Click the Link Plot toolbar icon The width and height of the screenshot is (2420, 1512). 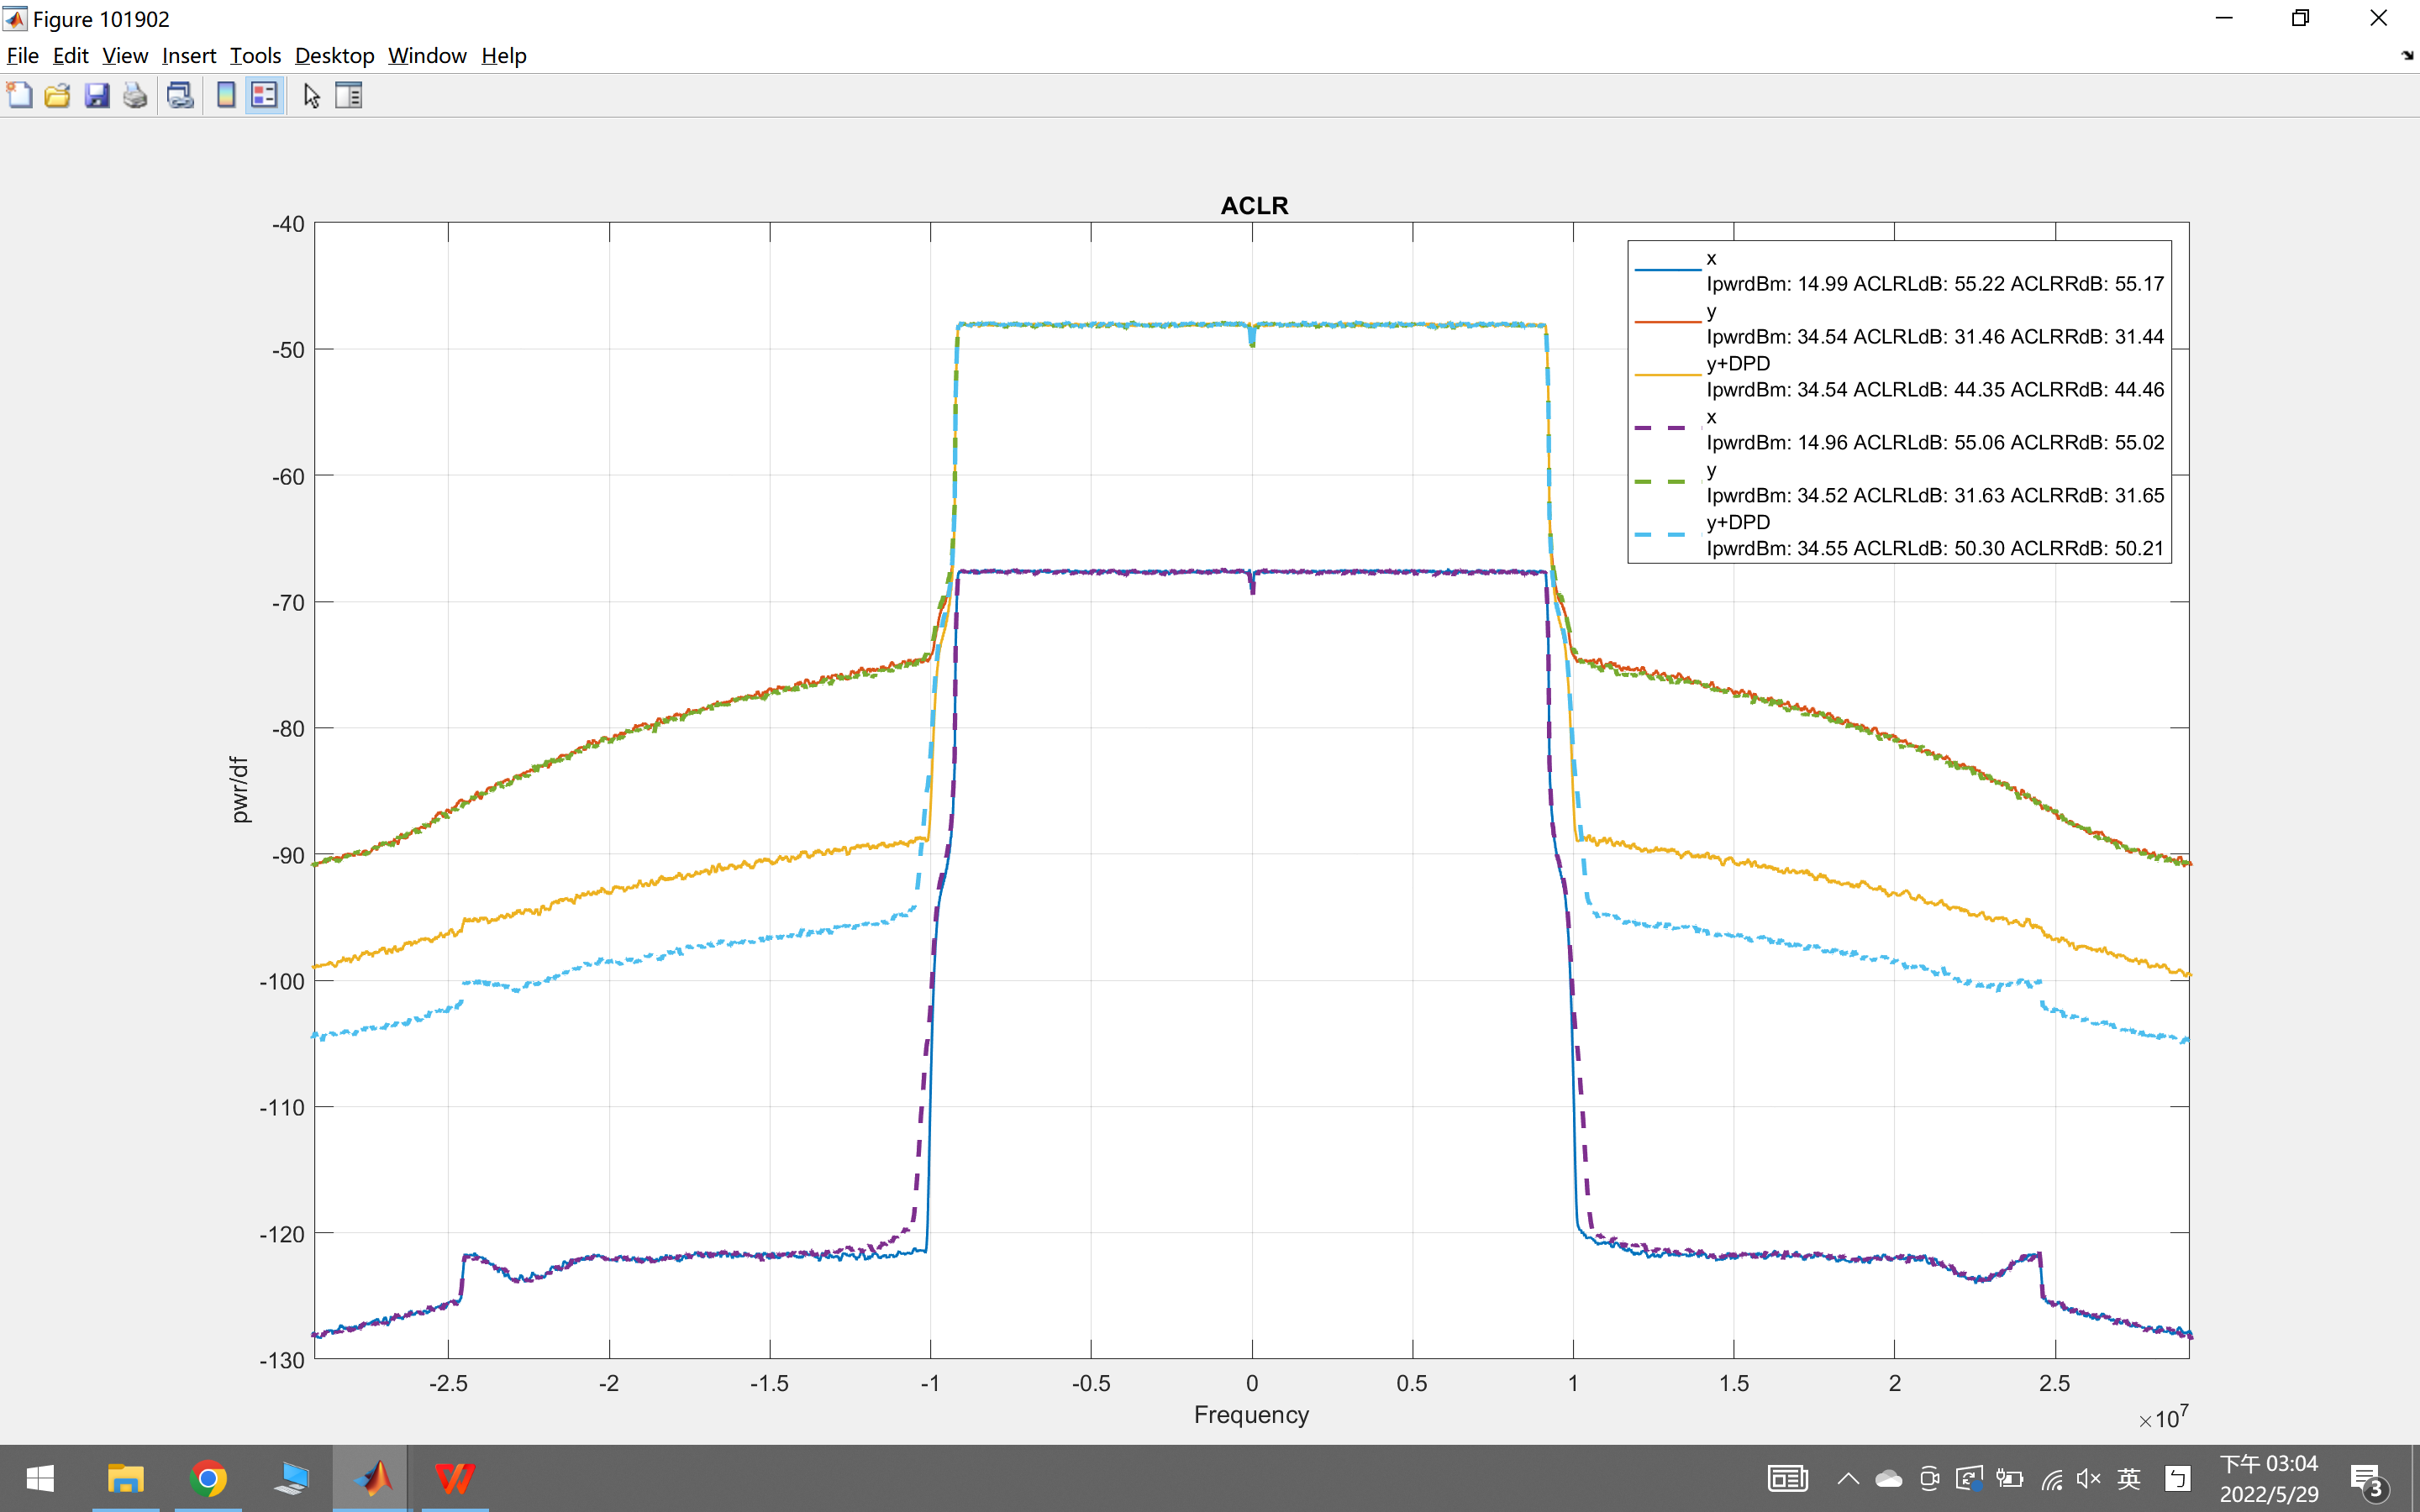(x=180, y=96)
